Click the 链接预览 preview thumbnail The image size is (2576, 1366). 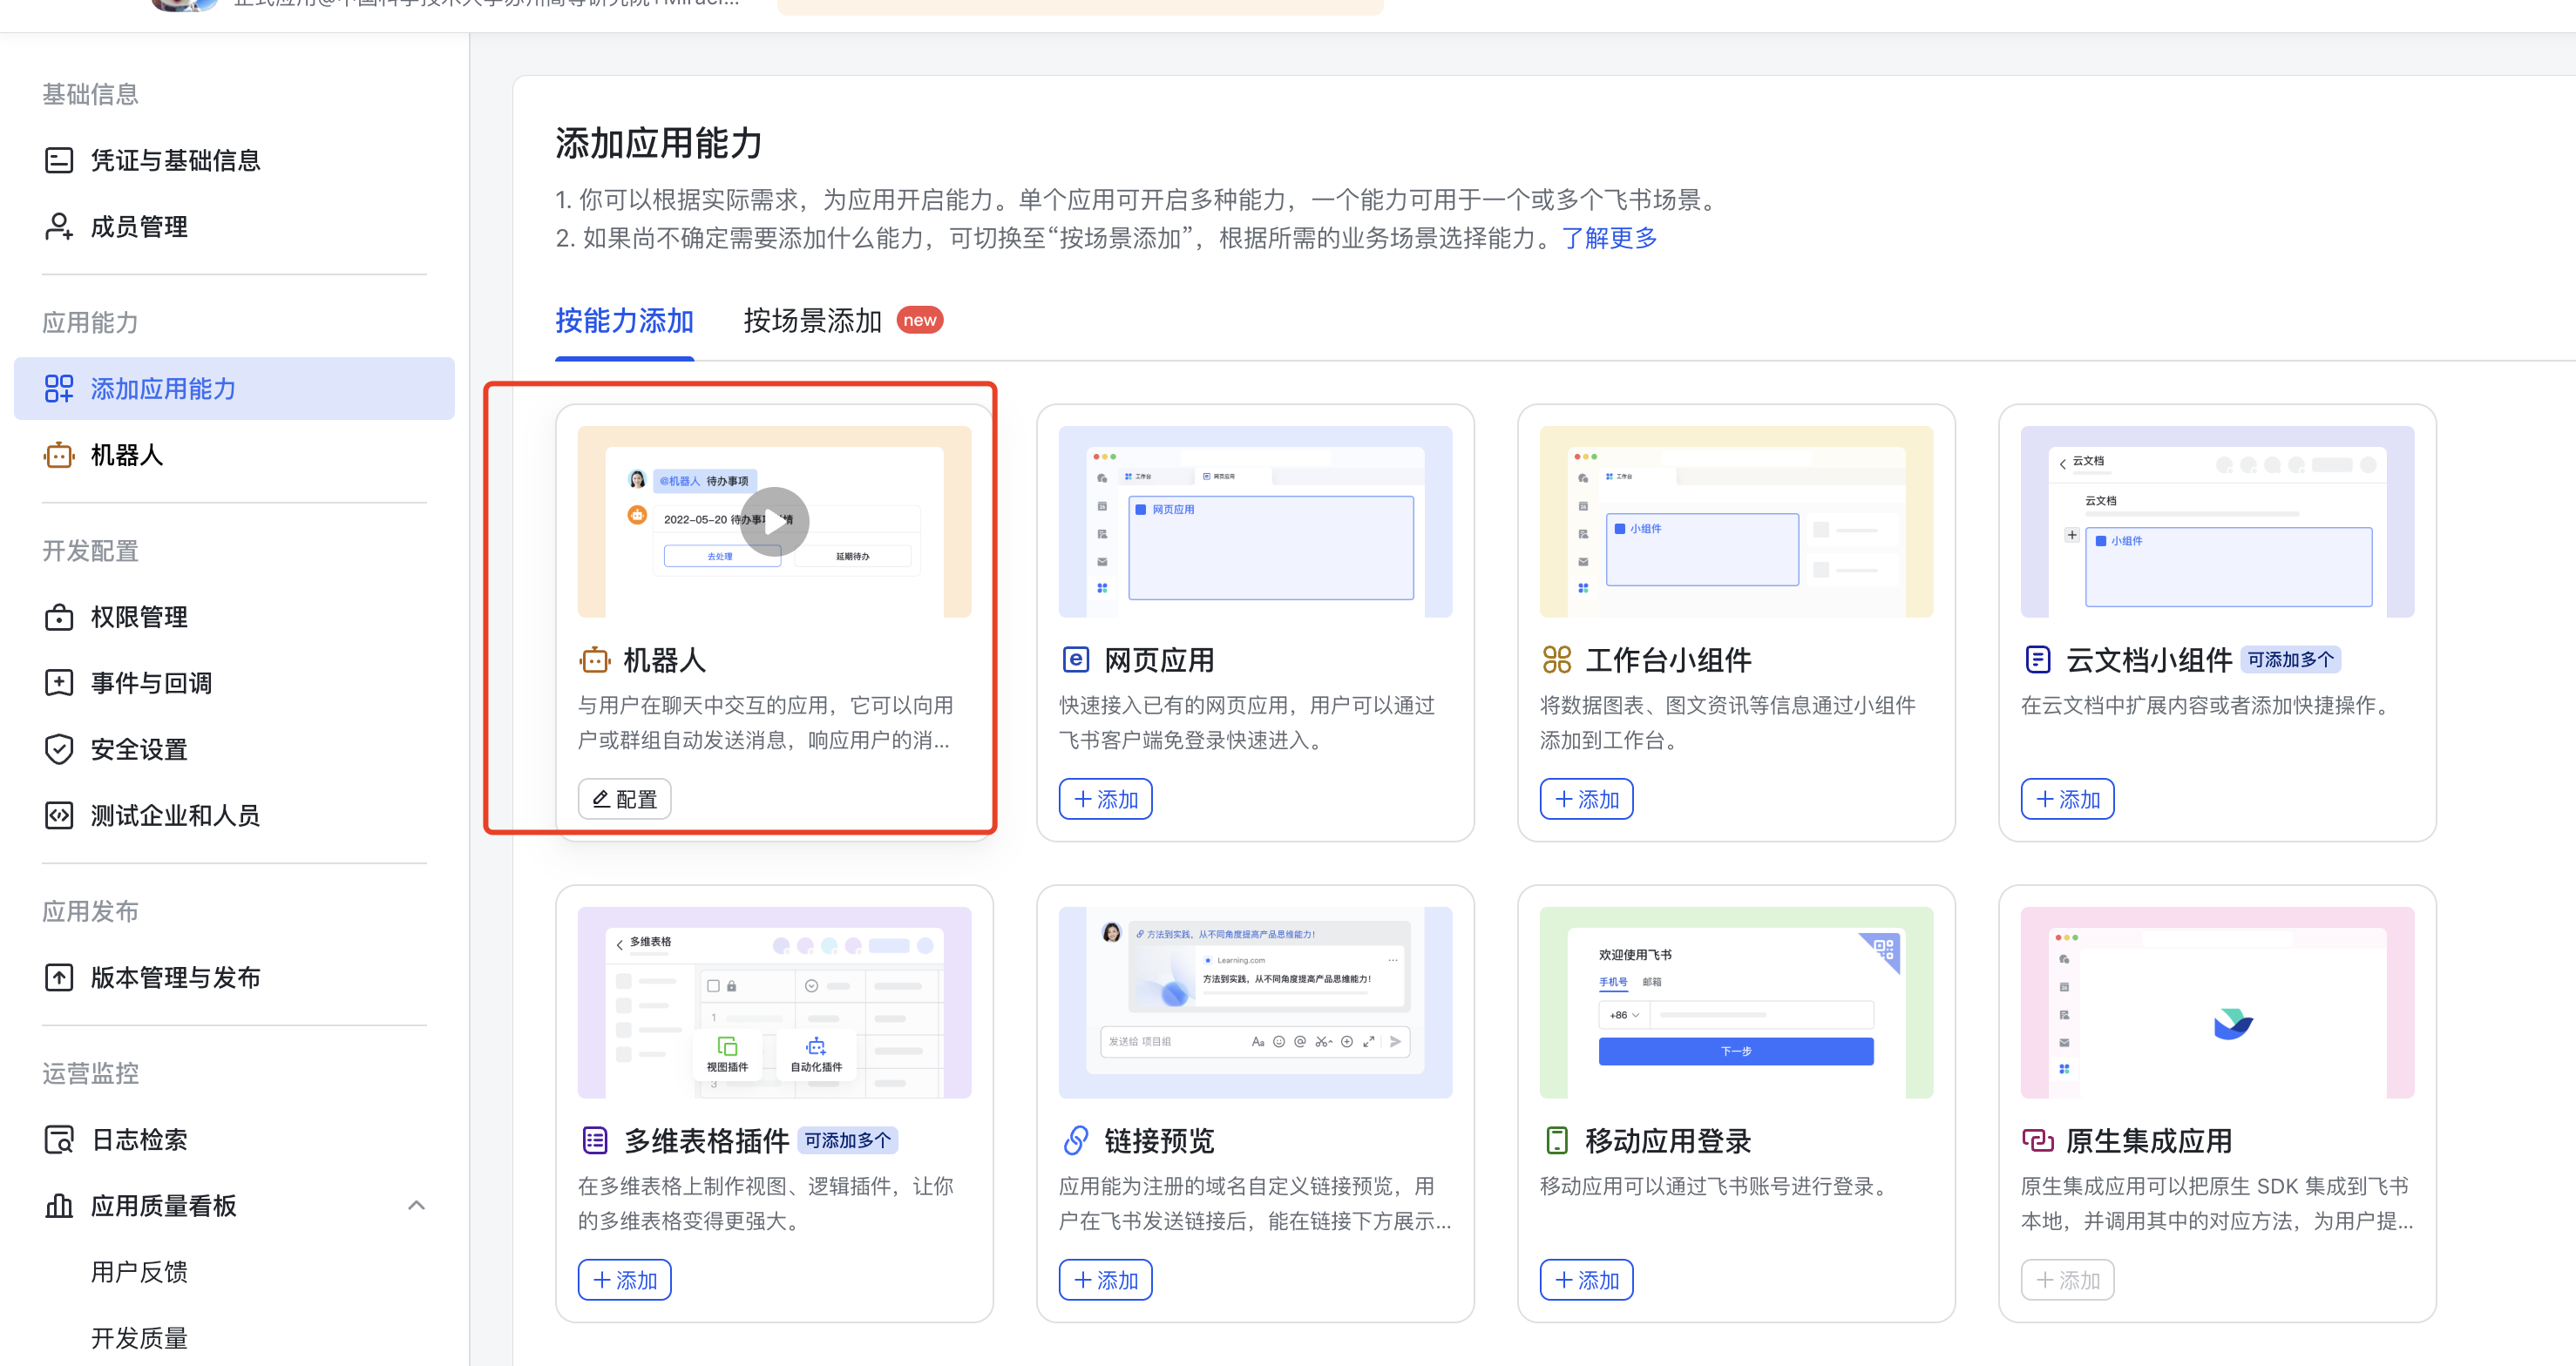click(1255, 1002)
